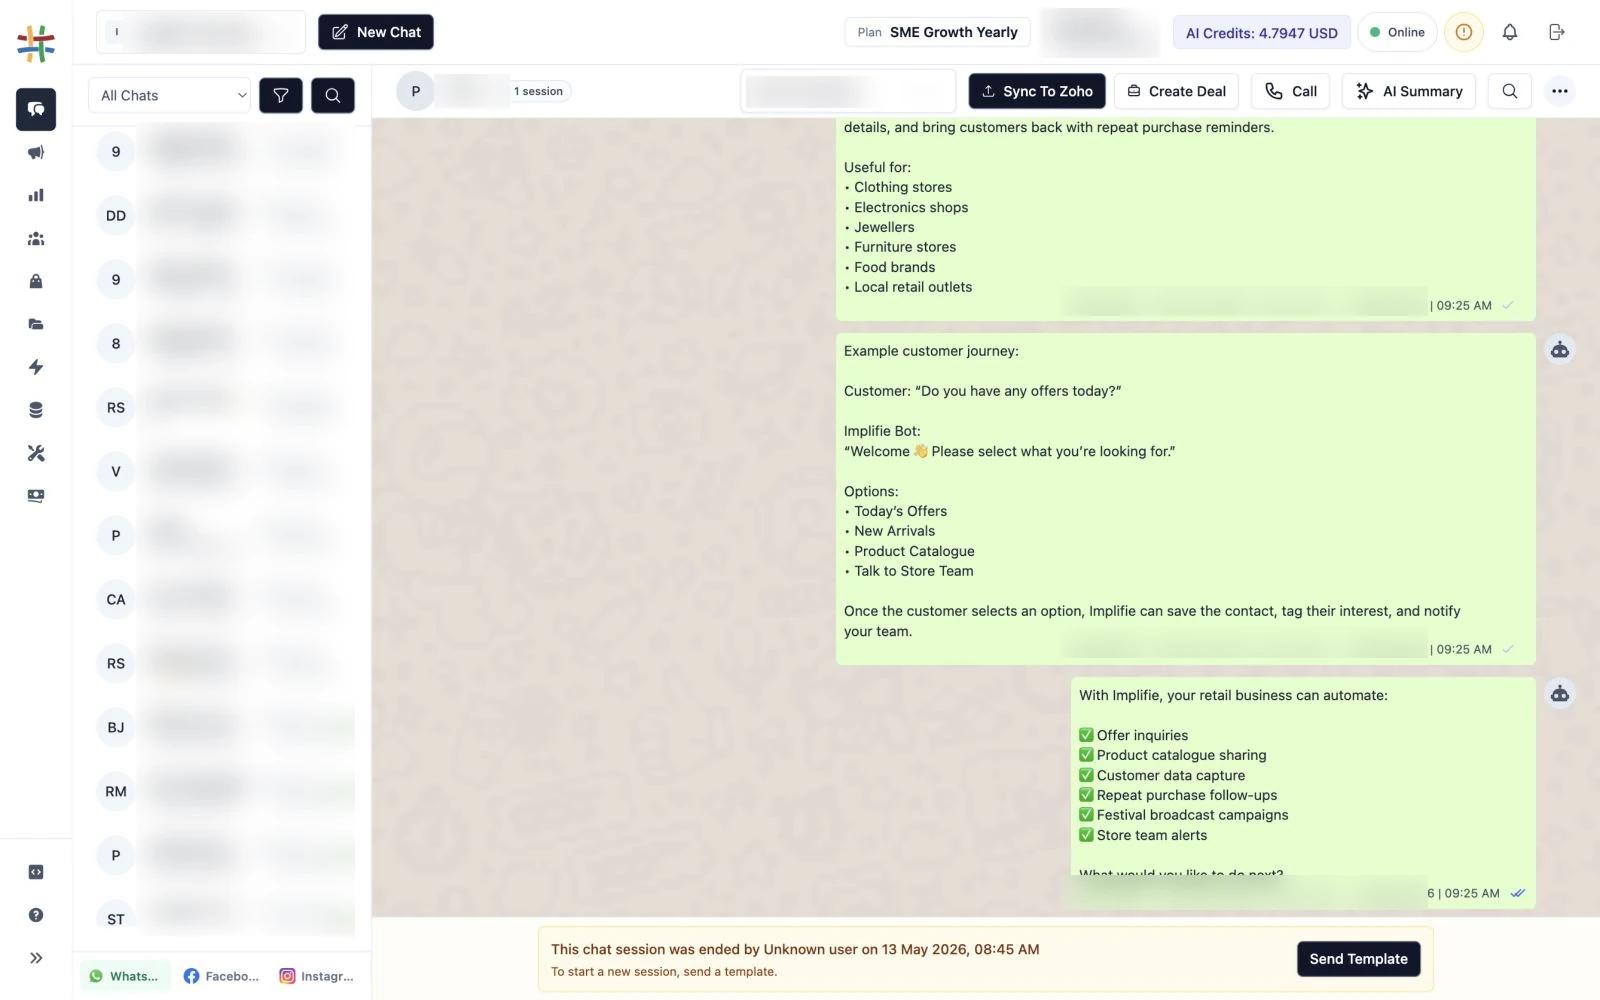Switch to the Facebook channel tab
1600x1000 pixels.
221,976
